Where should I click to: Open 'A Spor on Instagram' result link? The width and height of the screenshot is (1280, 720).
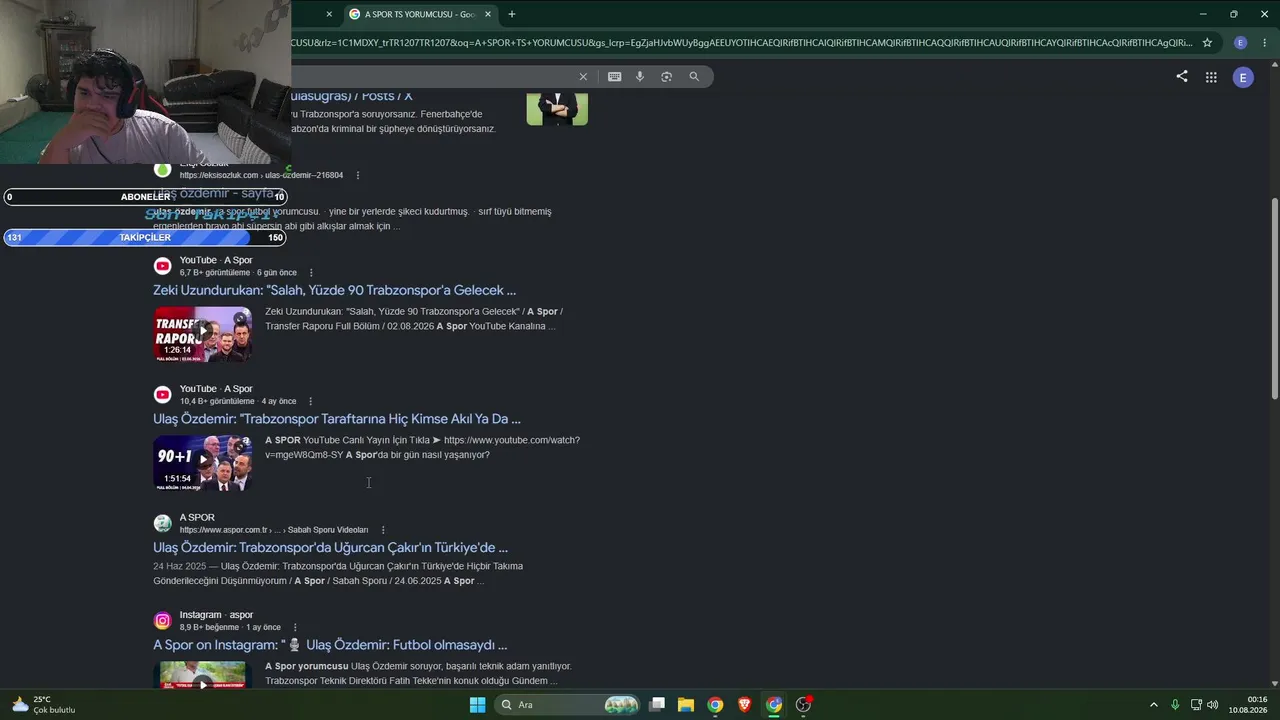(330, 645)
